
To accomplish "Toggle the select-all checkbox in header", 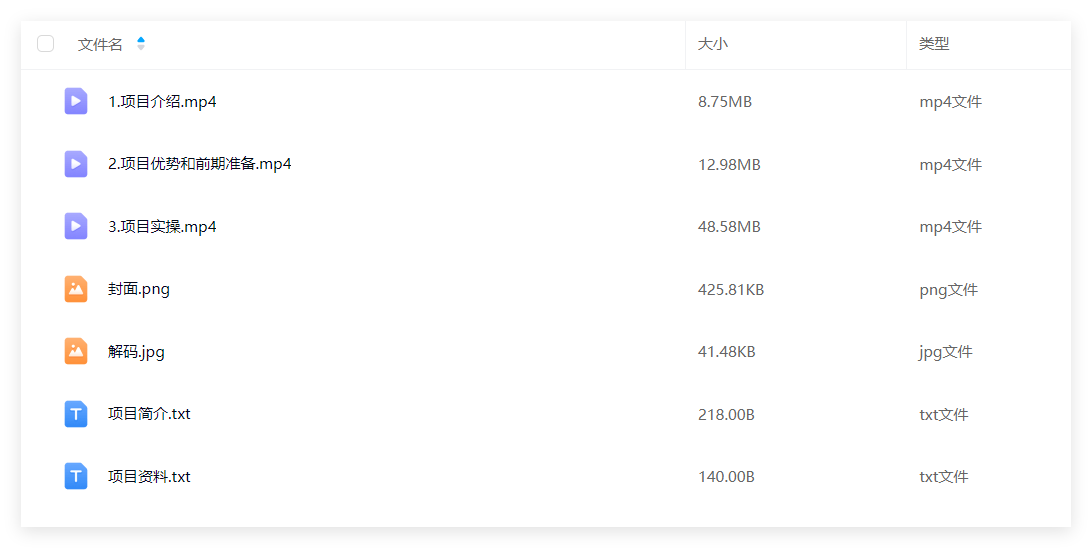I will (45, 44).
